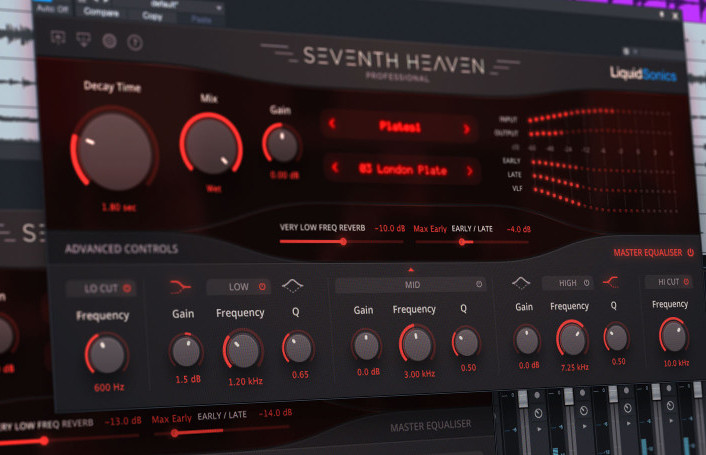Toggle the MID band power button
706x455 pixels.
[479, 284]
